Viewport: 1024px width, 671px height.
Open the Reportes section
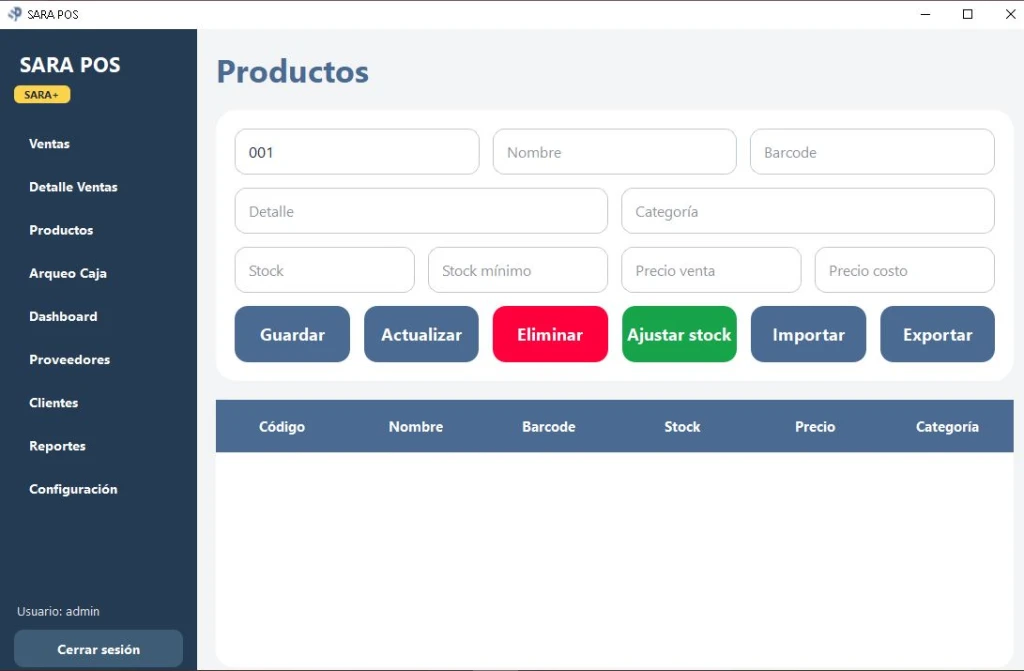pos(57,446)
